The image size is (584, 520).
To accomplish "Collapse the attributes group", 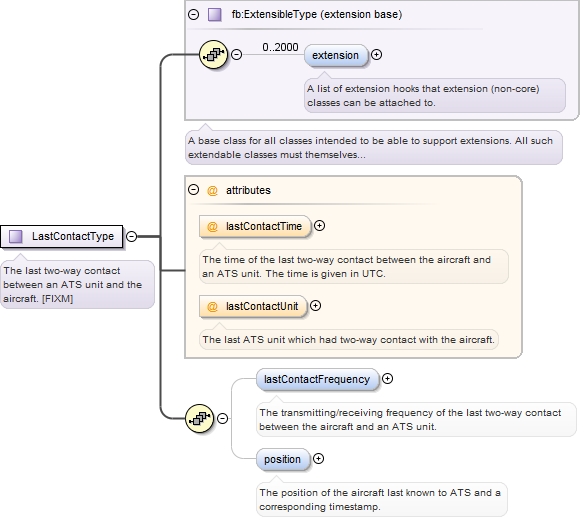I will coord(193,190).
